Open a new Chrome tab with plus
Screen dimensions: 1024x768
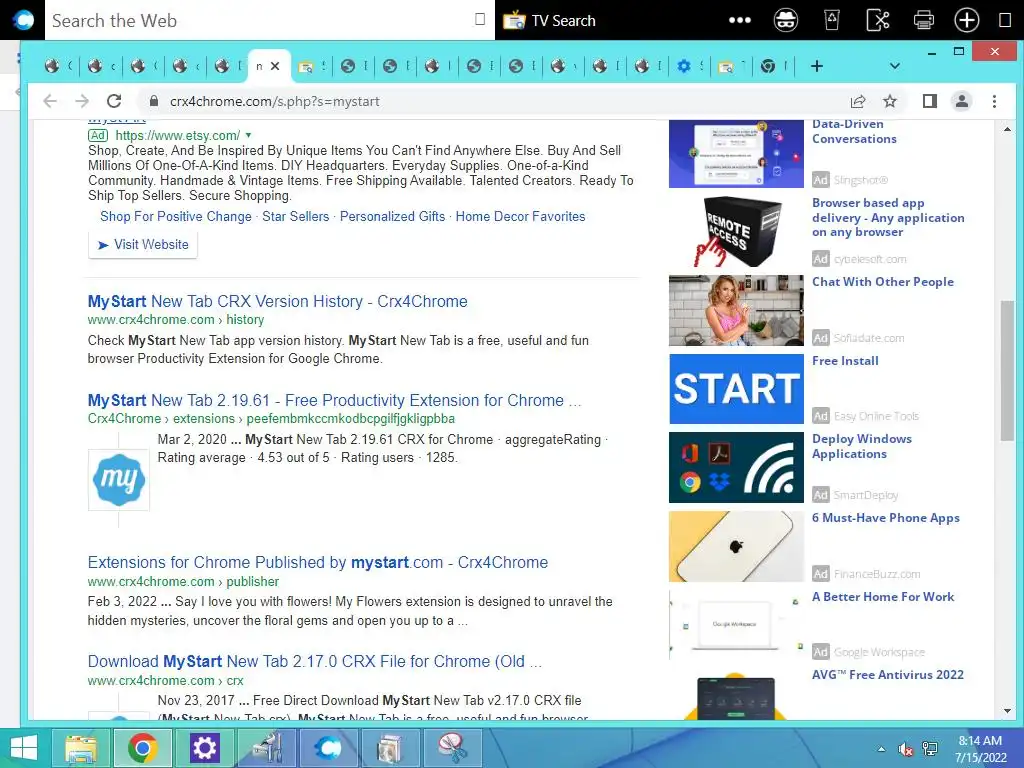click(x=816, y=66)
